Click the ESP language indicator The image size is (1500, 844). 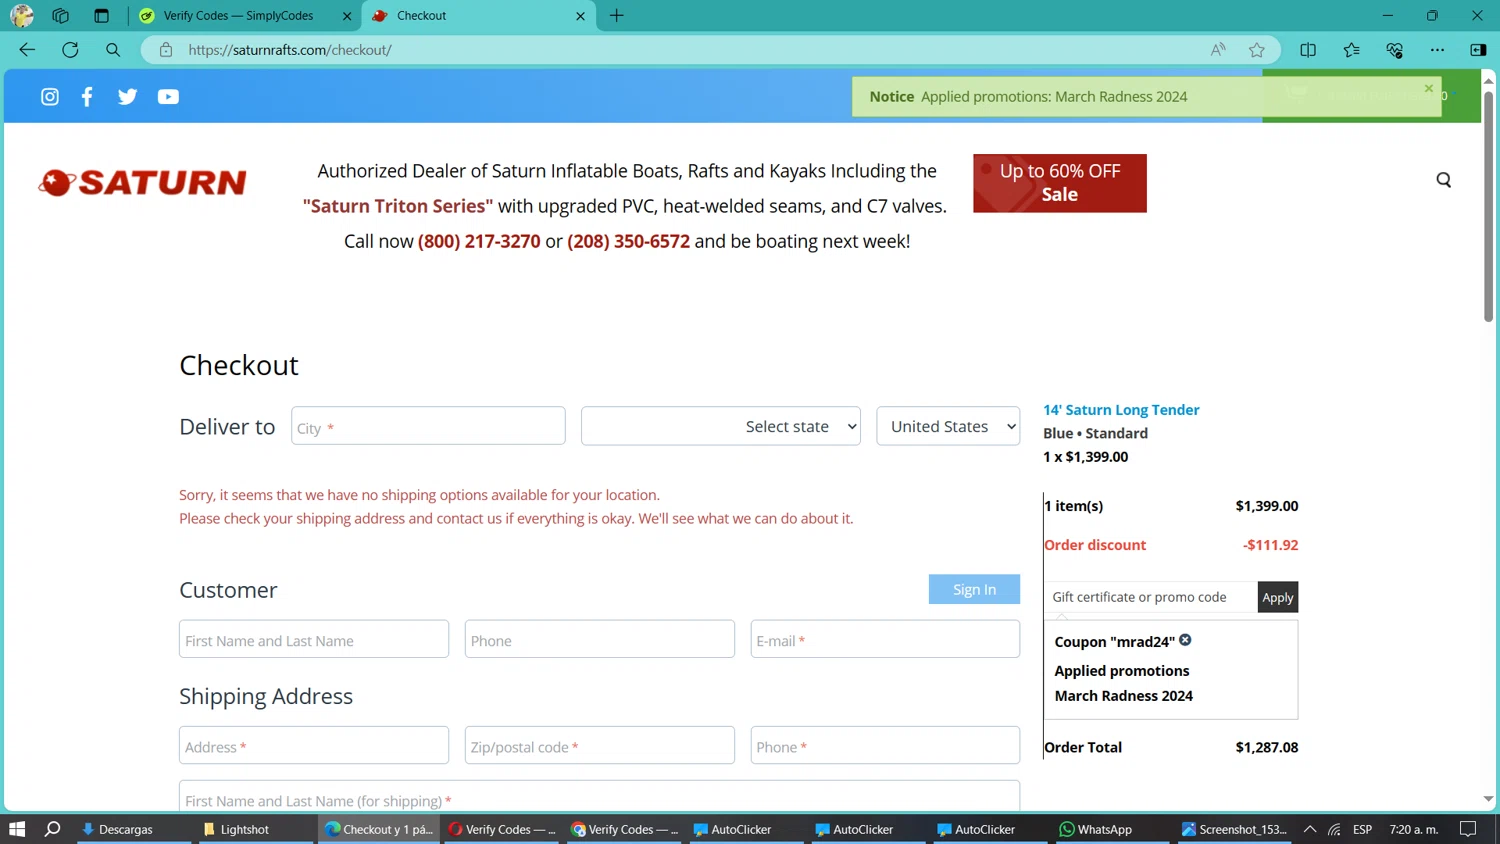1362,829
